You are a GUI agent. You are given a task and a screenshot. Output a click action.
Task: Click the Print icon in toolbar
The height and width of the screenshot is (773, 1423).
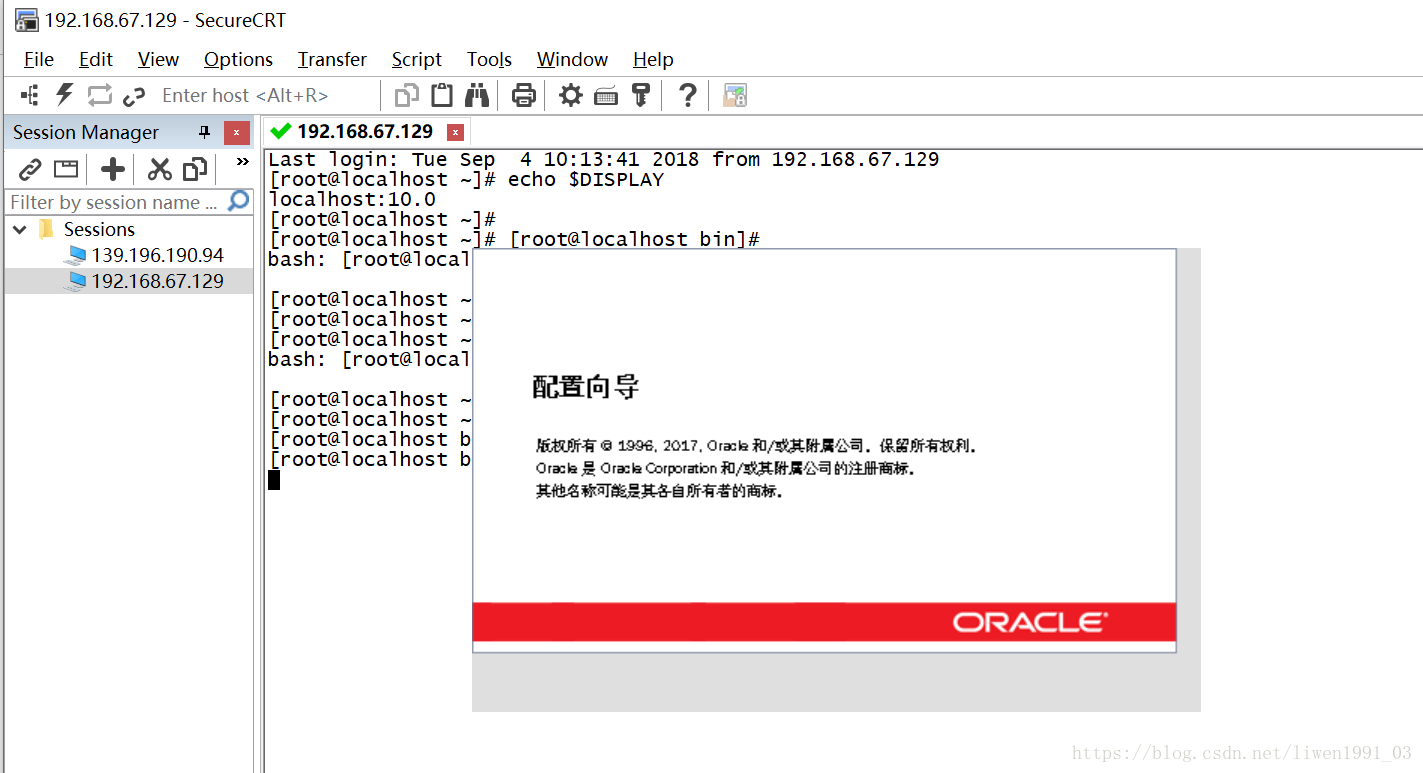(523, 95)
